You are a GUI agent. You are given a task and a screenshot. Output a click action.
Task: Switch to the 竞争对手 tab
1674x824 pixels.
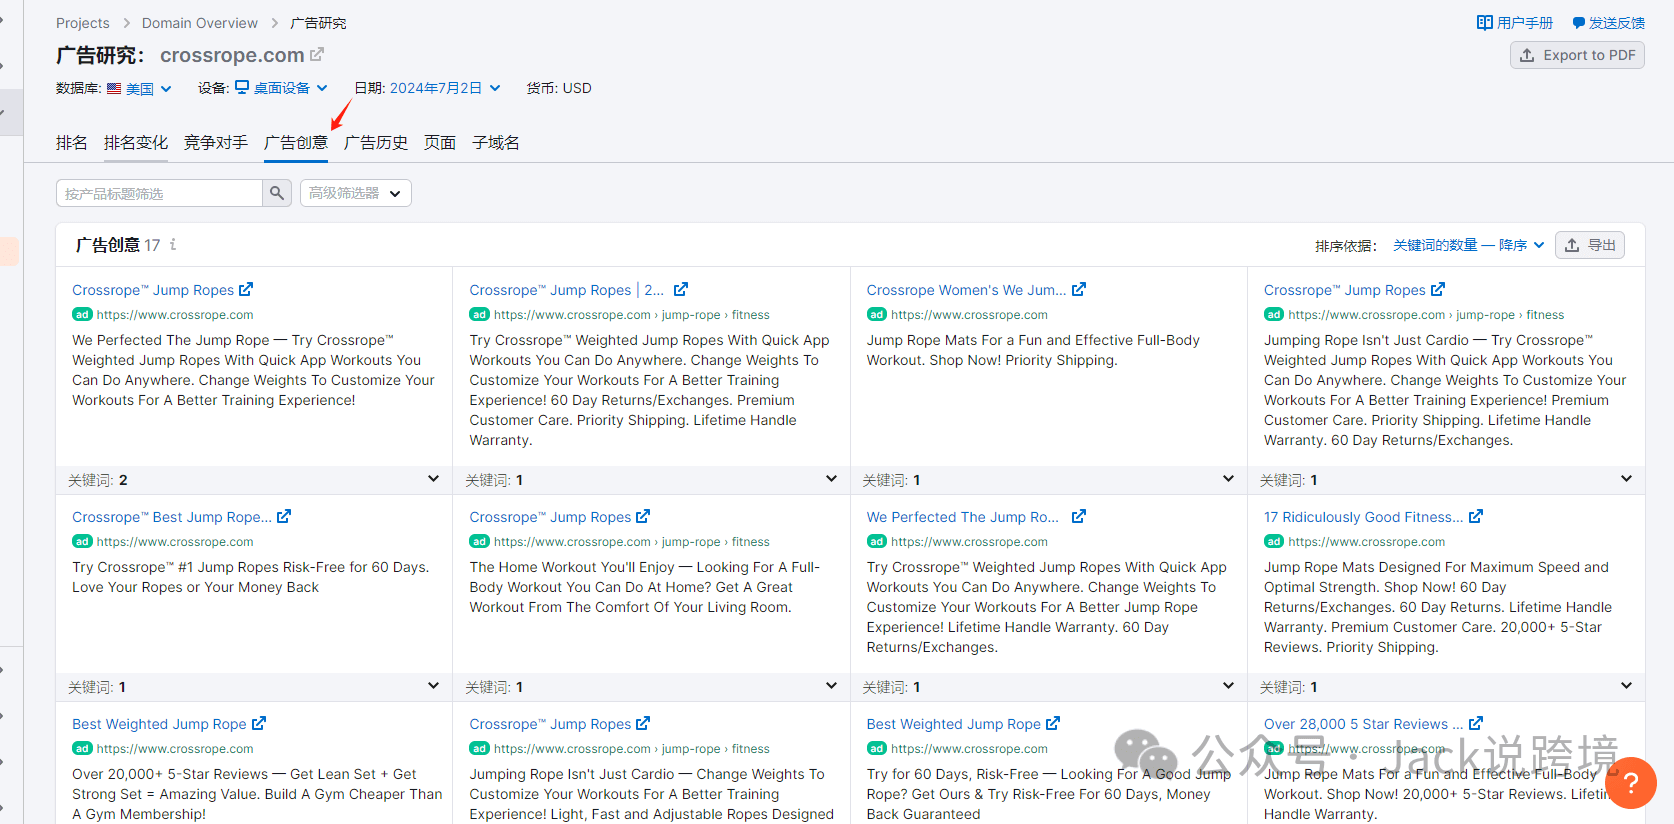coord(216,143)
